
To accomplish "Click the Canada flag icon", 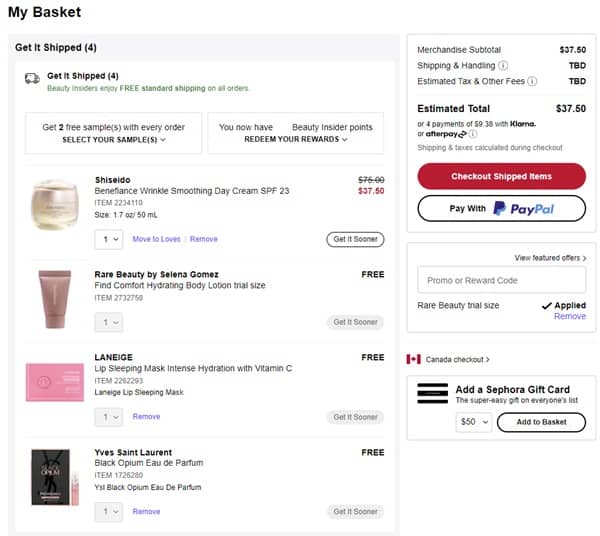I will click(413, 359).
